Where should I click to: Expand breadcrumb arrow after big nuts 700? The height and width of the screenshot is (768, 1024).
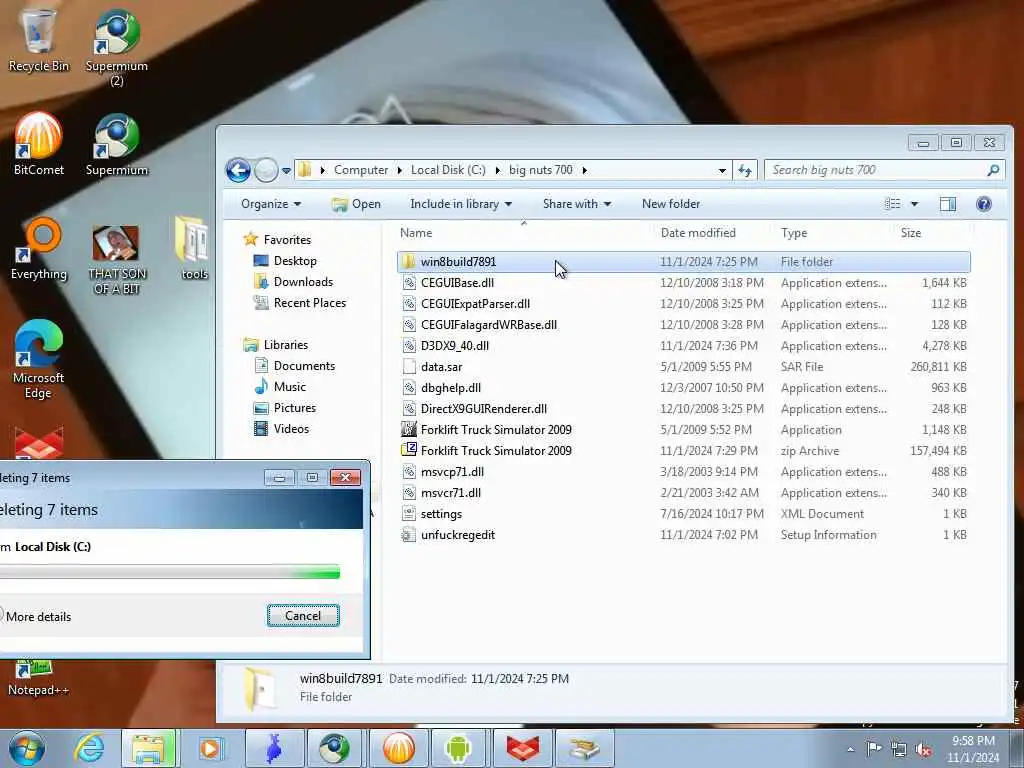coord(584,170)
